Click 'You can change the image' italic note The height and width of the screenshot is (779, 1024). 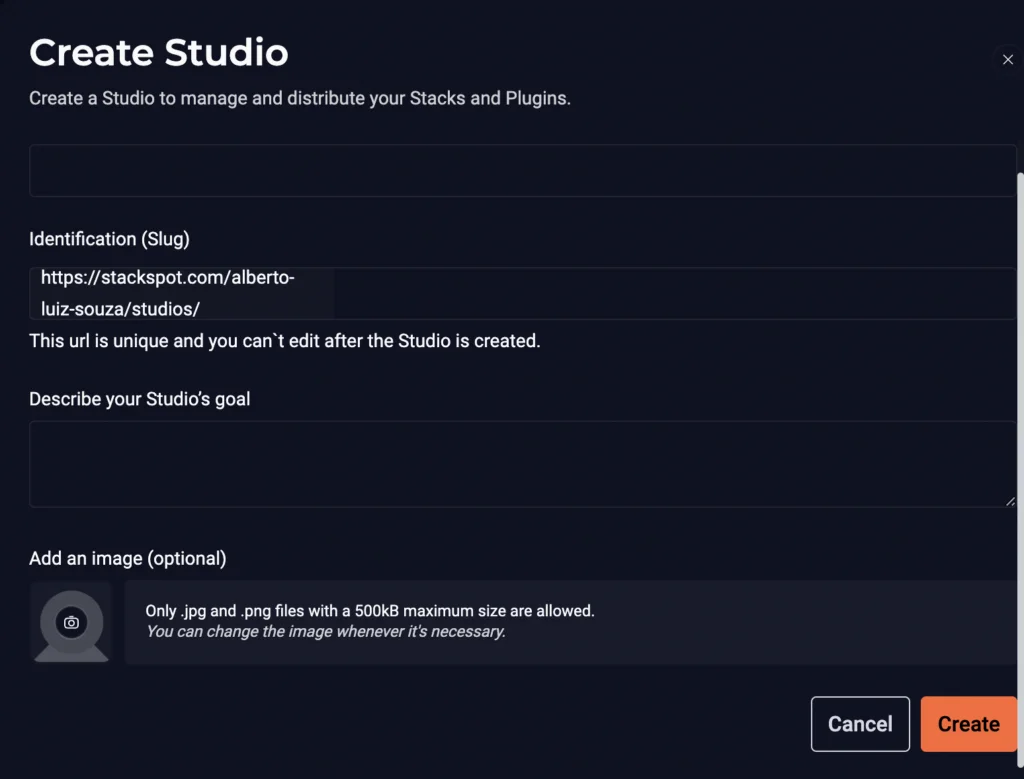point(325,631)
